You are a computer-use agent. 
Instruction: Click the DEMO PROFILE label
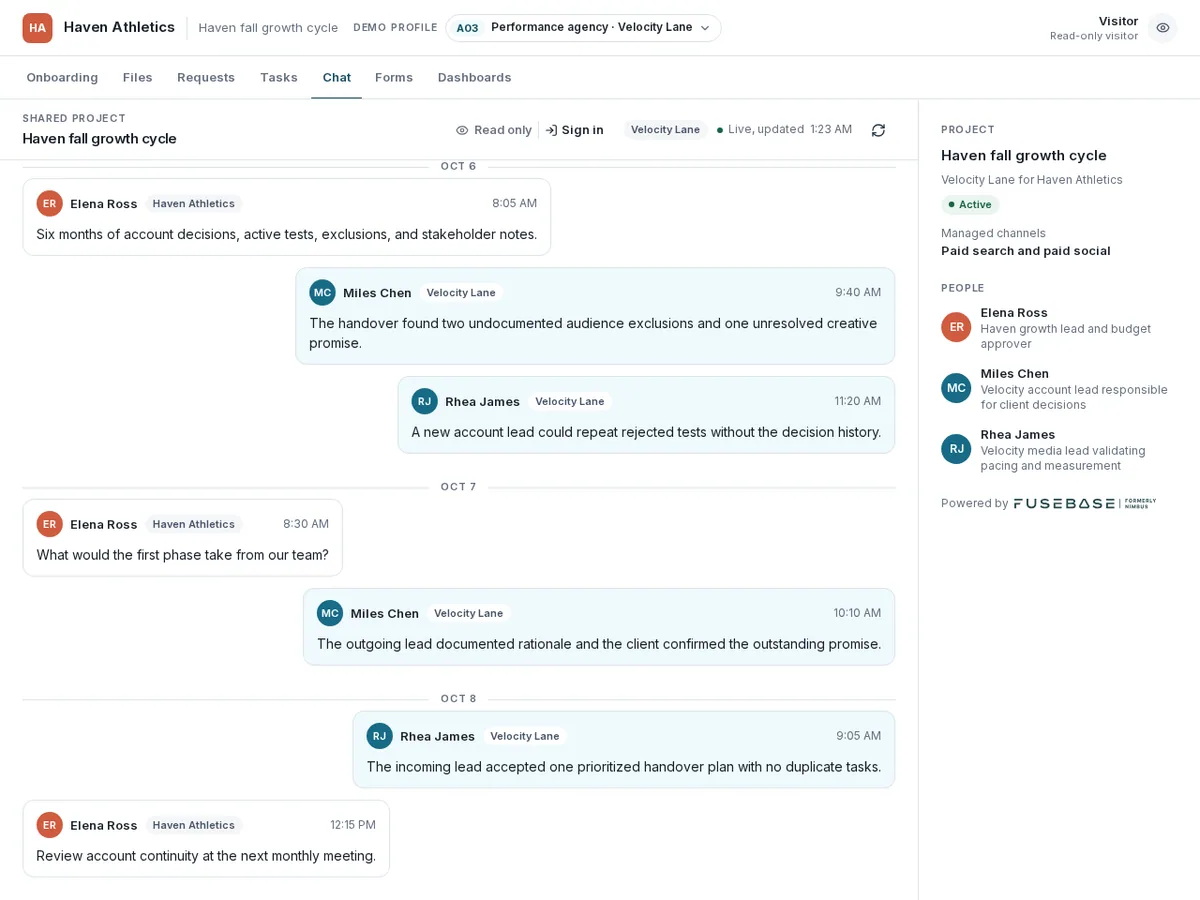[x=395, y=28]
